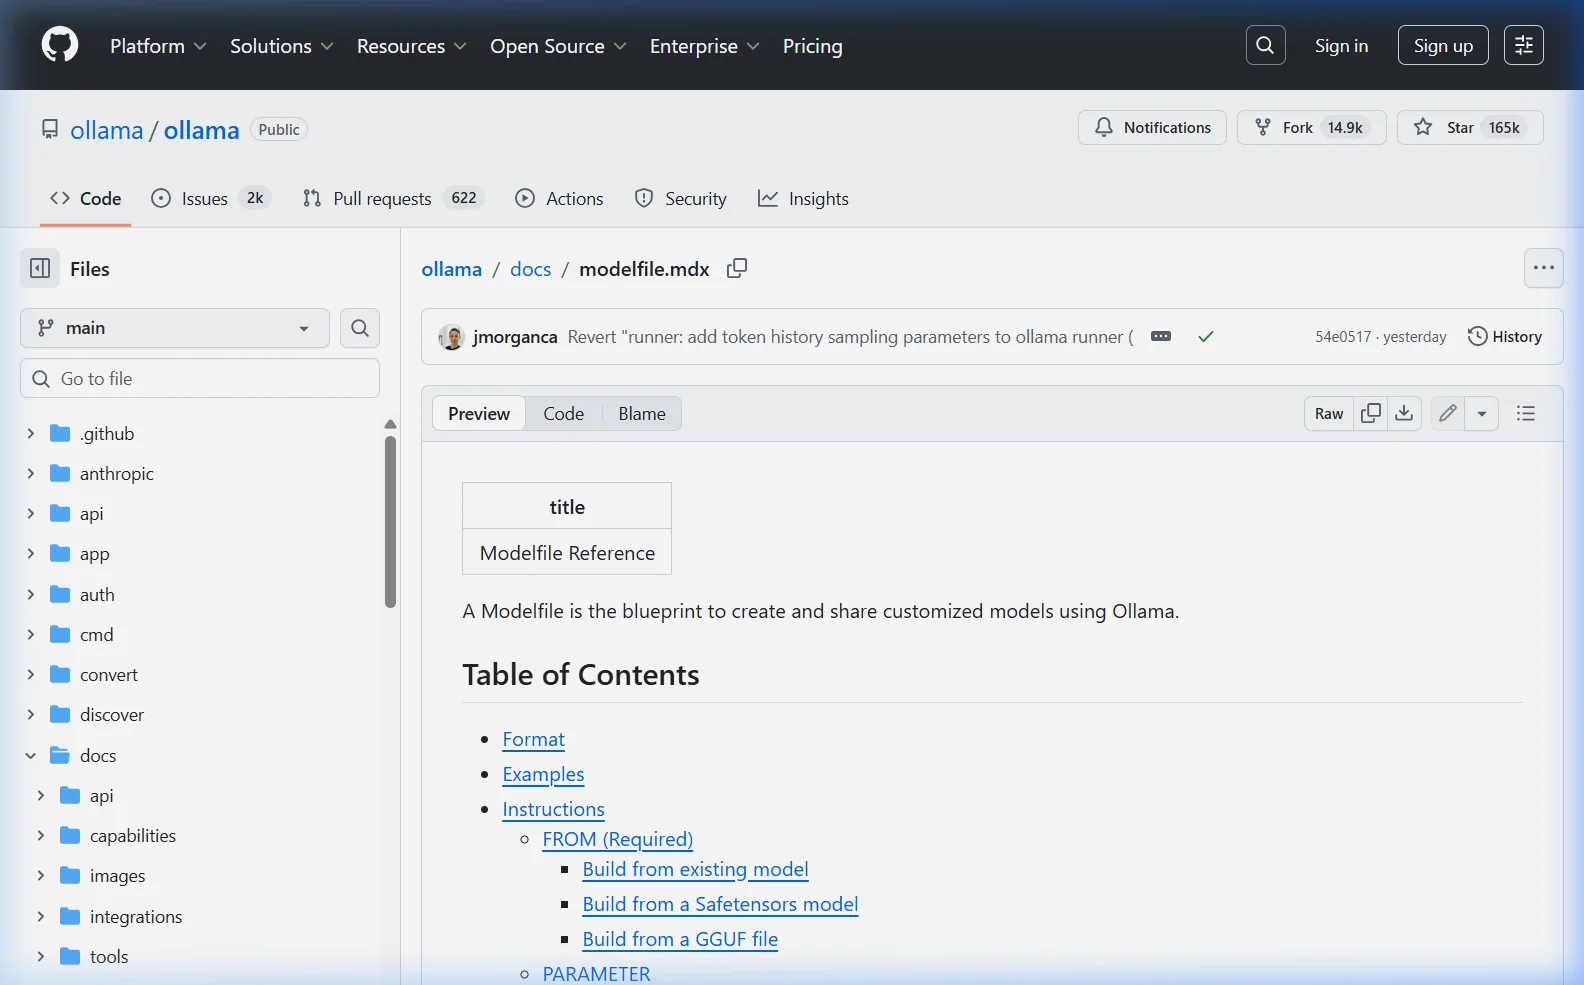The width and height of the screenshot is (1584, 985).
Task: Open Open Source menu in header
Action: [x=558, y=46]
